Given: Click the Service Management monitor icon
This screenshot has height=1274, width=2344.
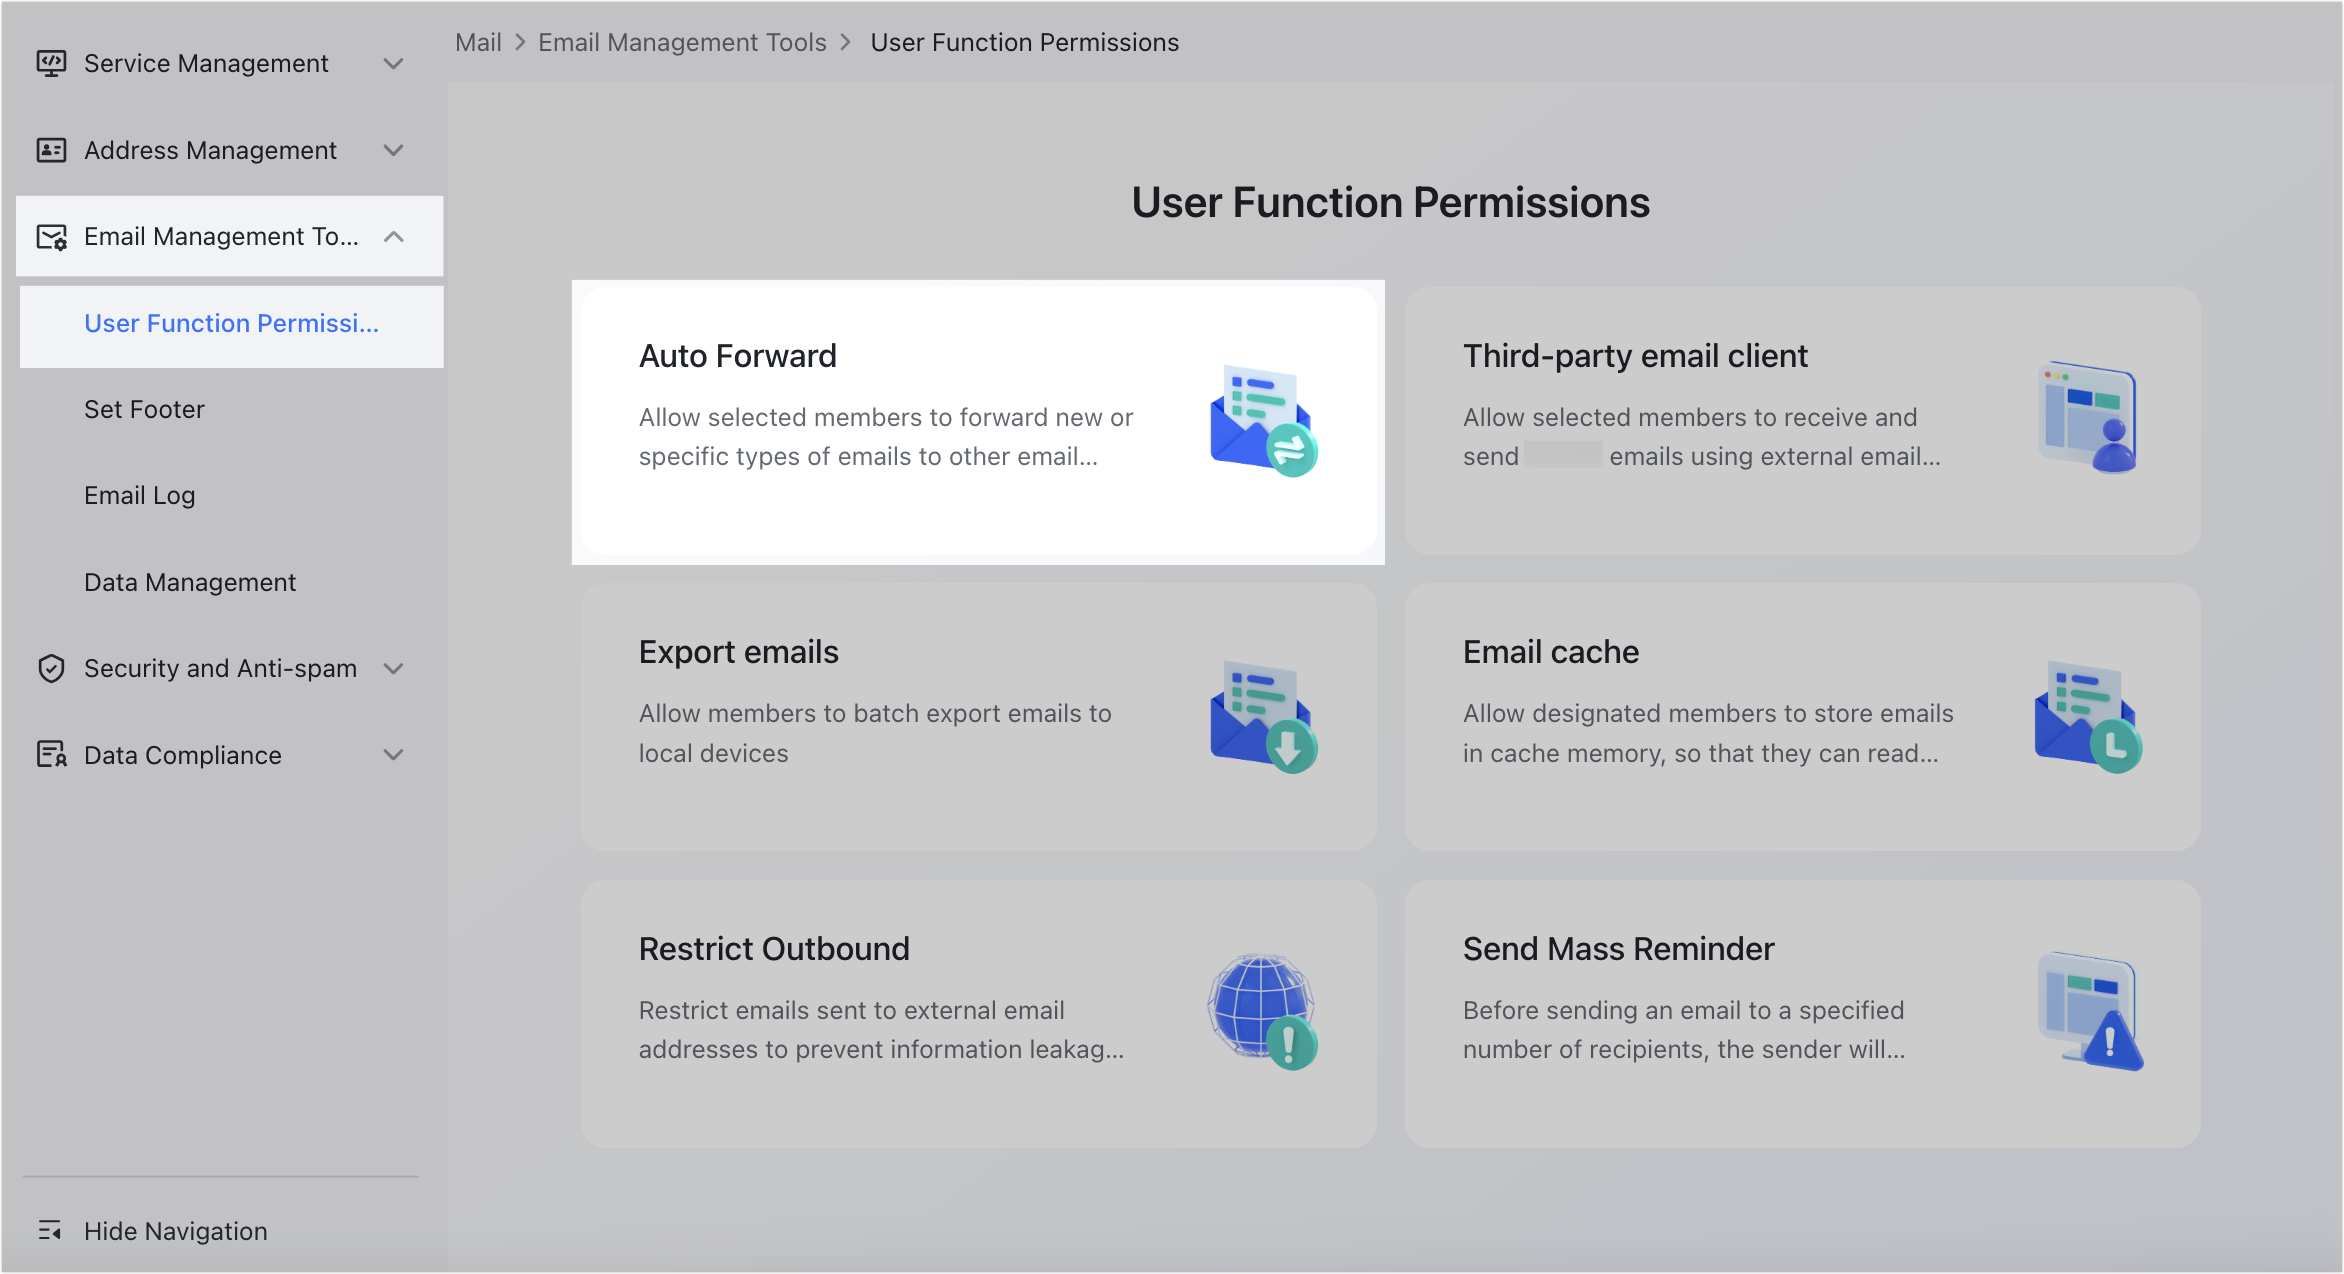Looking at the screenshot, I should tap(52, 62).
